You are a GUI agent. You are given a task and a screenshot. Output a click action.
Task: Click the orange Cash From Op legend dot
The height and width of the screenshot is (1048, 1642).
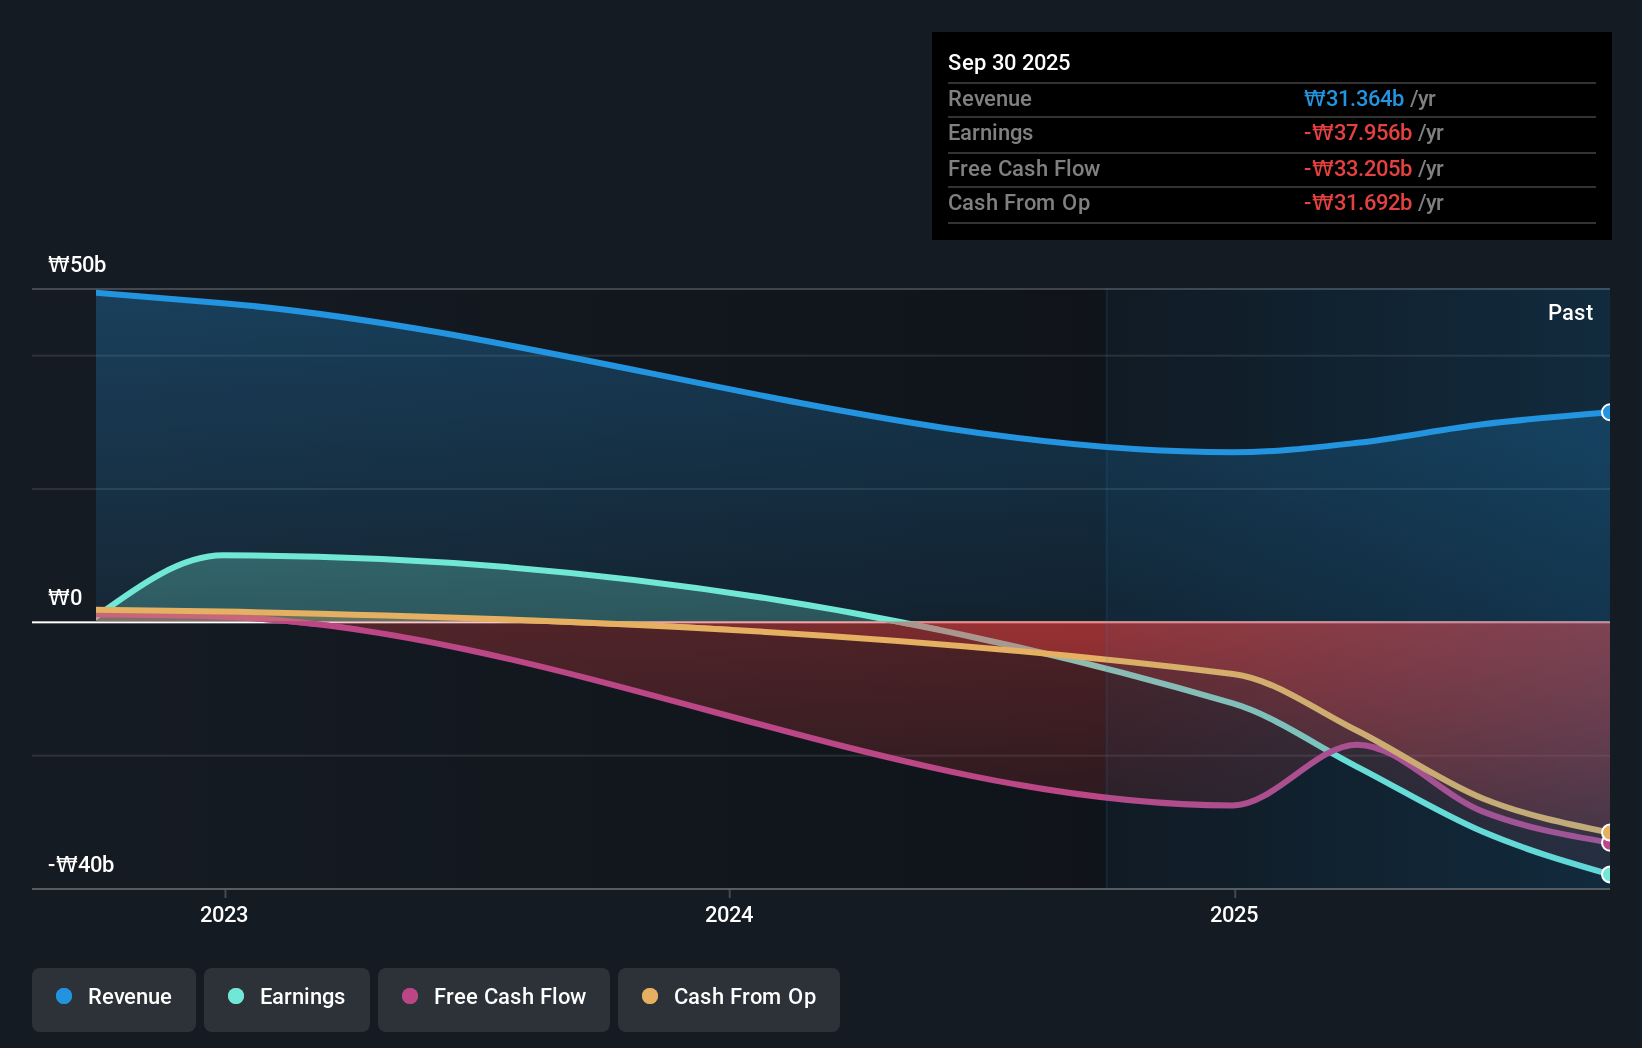(x=650, y=996)
